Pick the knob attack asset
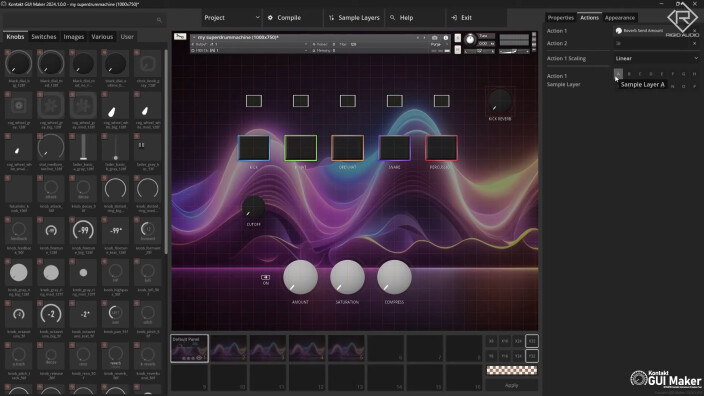704x396 pixels. pyautogui.click(x=51, y=189)
